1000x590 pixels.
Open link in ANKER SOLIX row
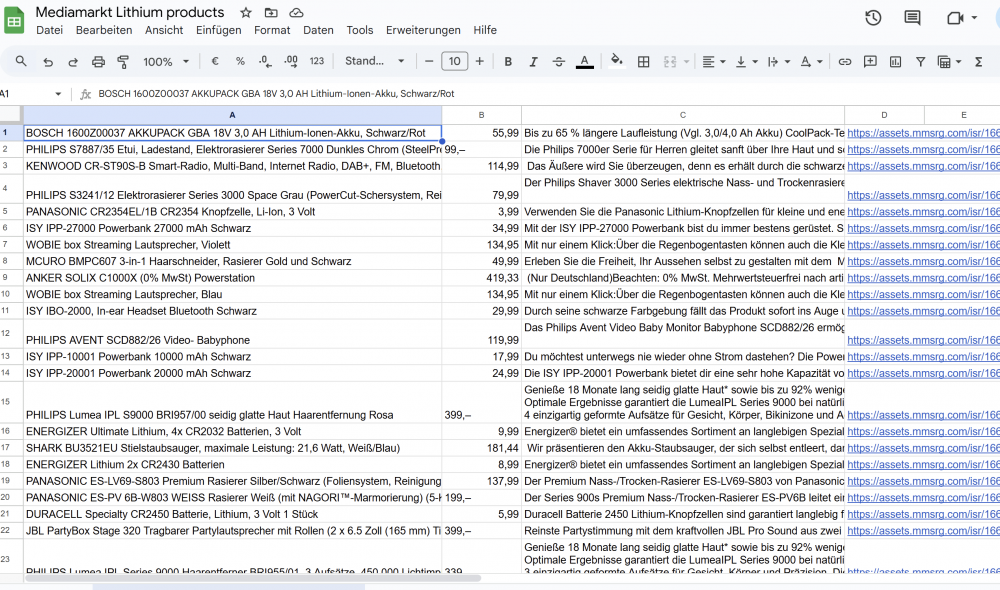coord(923,277)
